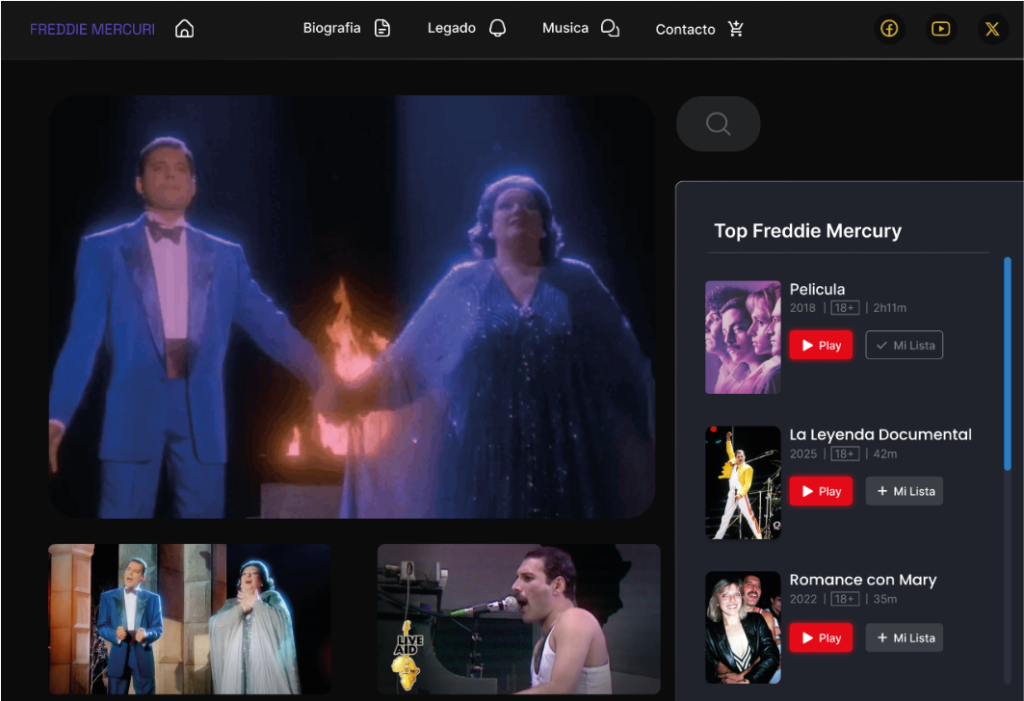The image size is (1024, 701).
Task: Add La Leyenda Documental to Mi Lista
Action: click(904, 491)
